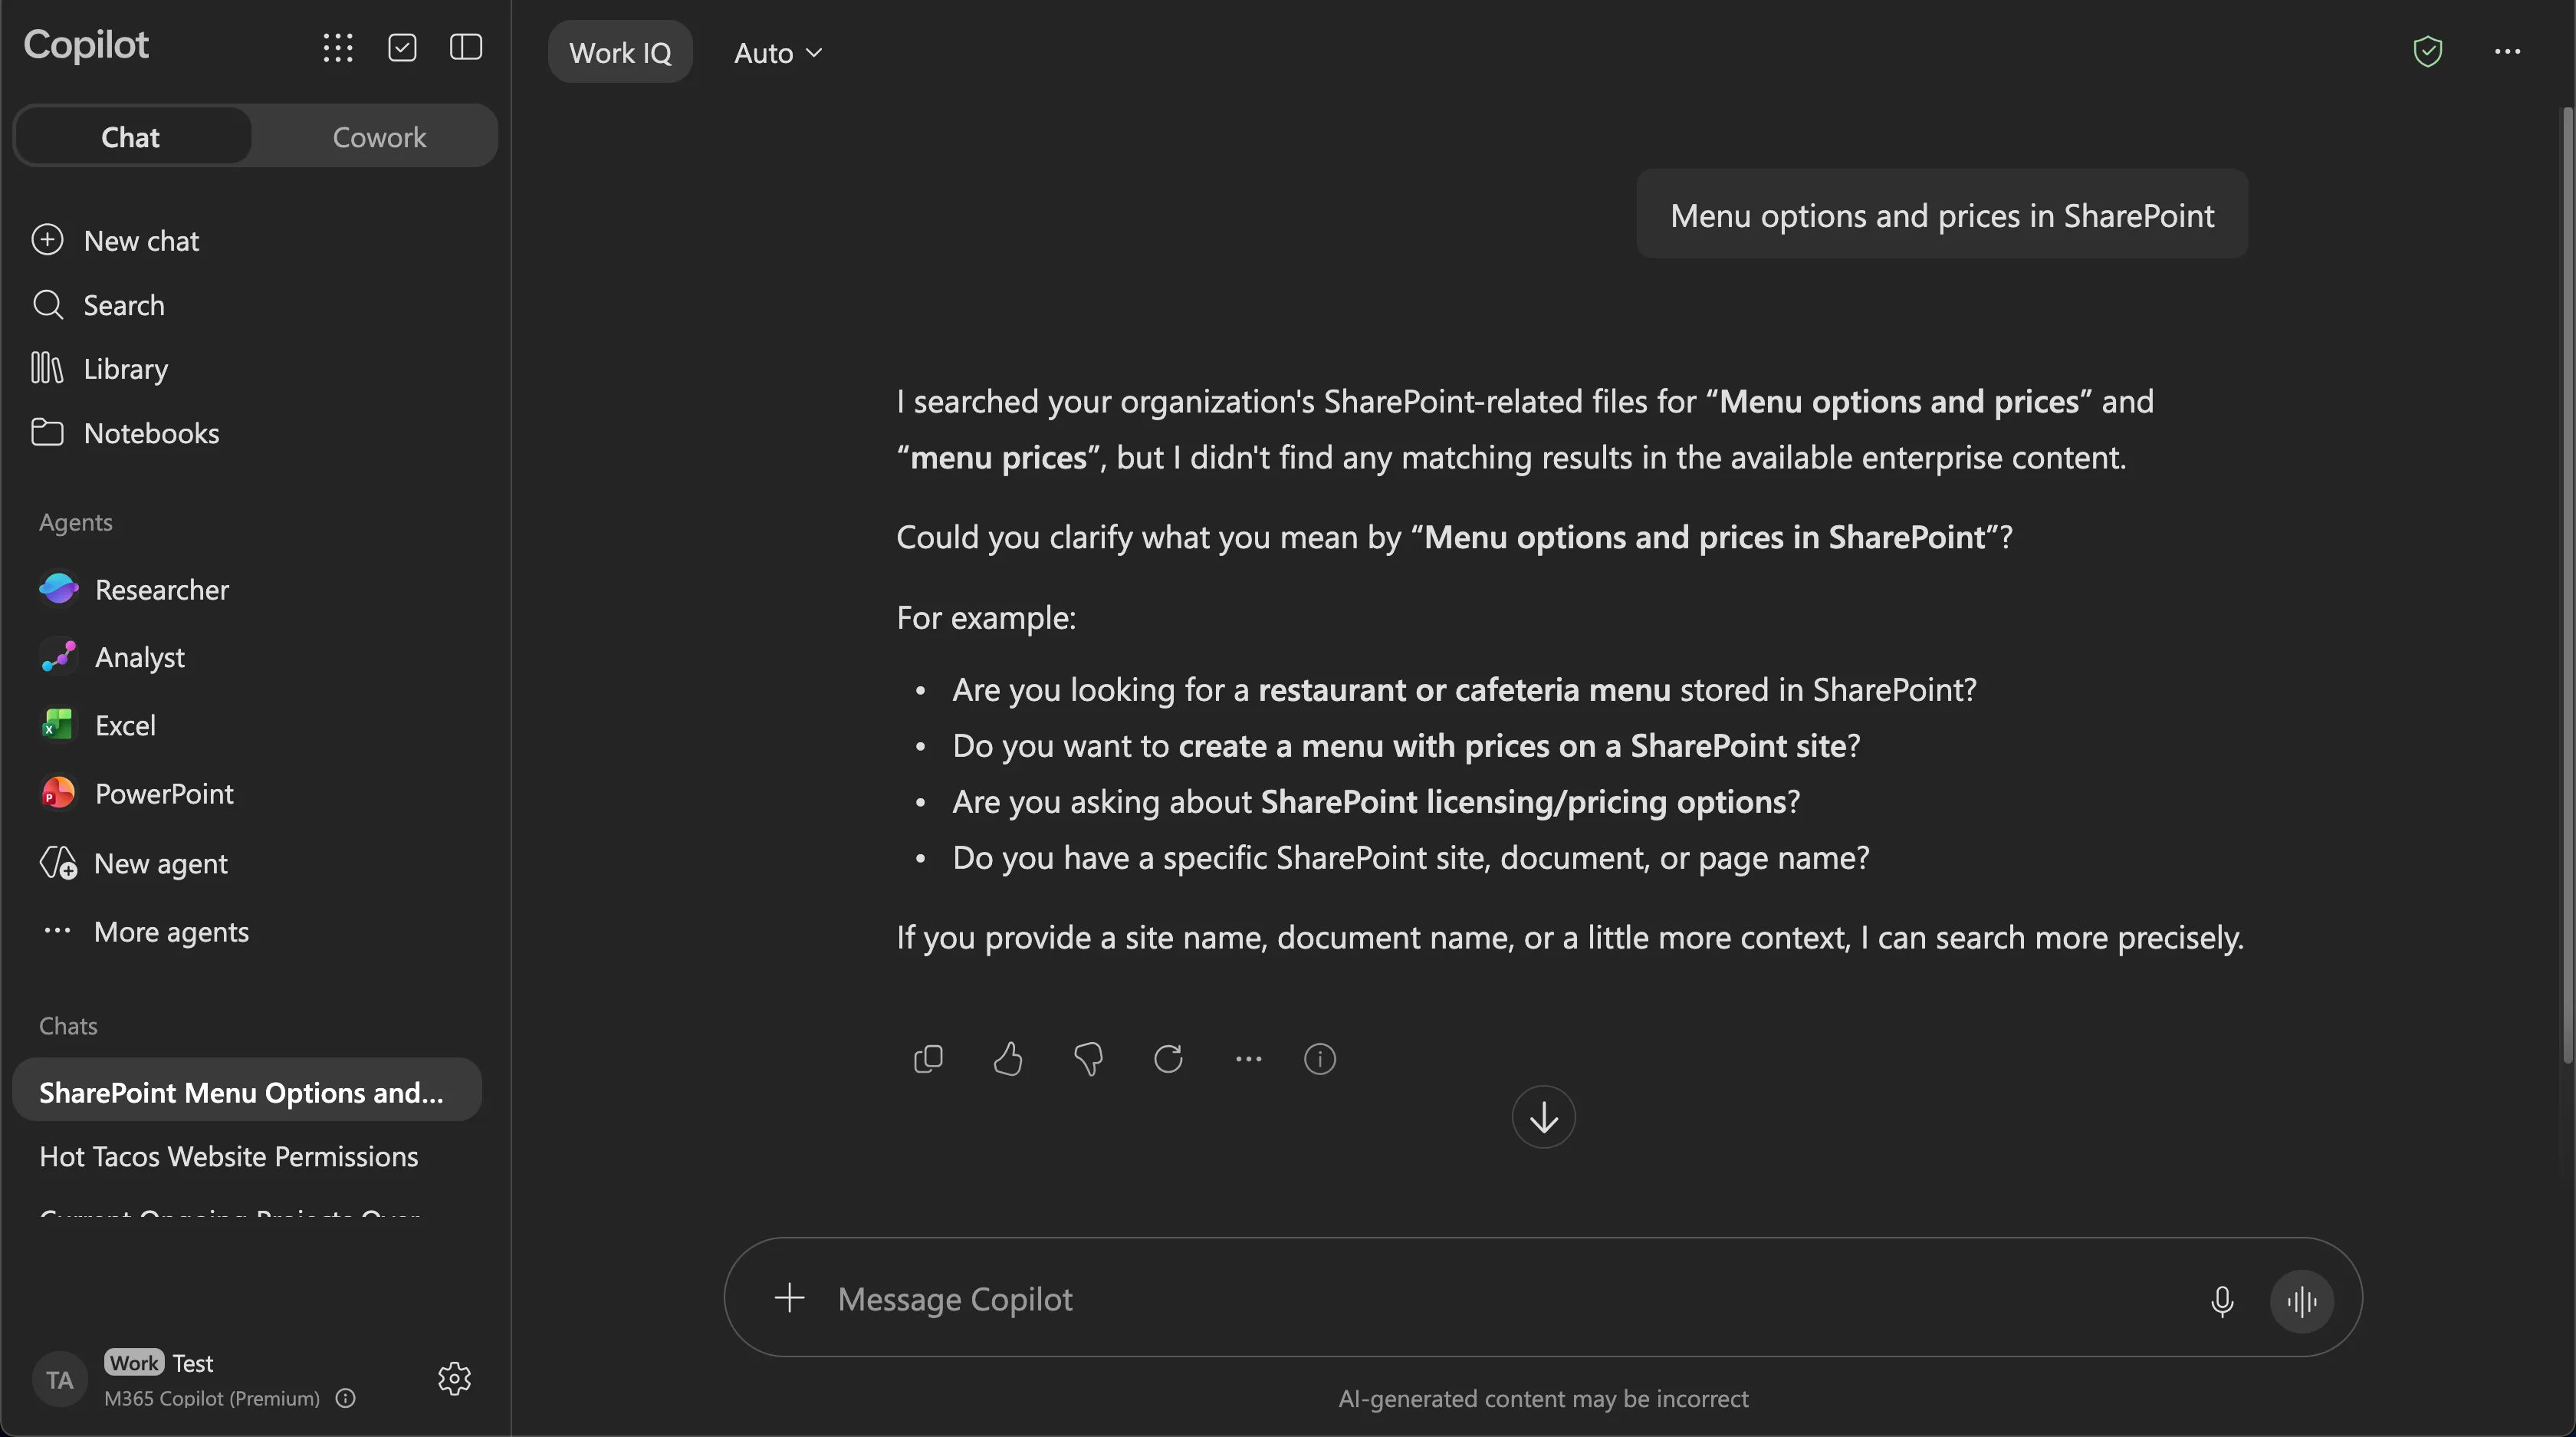Open Library in the sidebar
2576x1437 pixels.
click(x=100, y=369)
